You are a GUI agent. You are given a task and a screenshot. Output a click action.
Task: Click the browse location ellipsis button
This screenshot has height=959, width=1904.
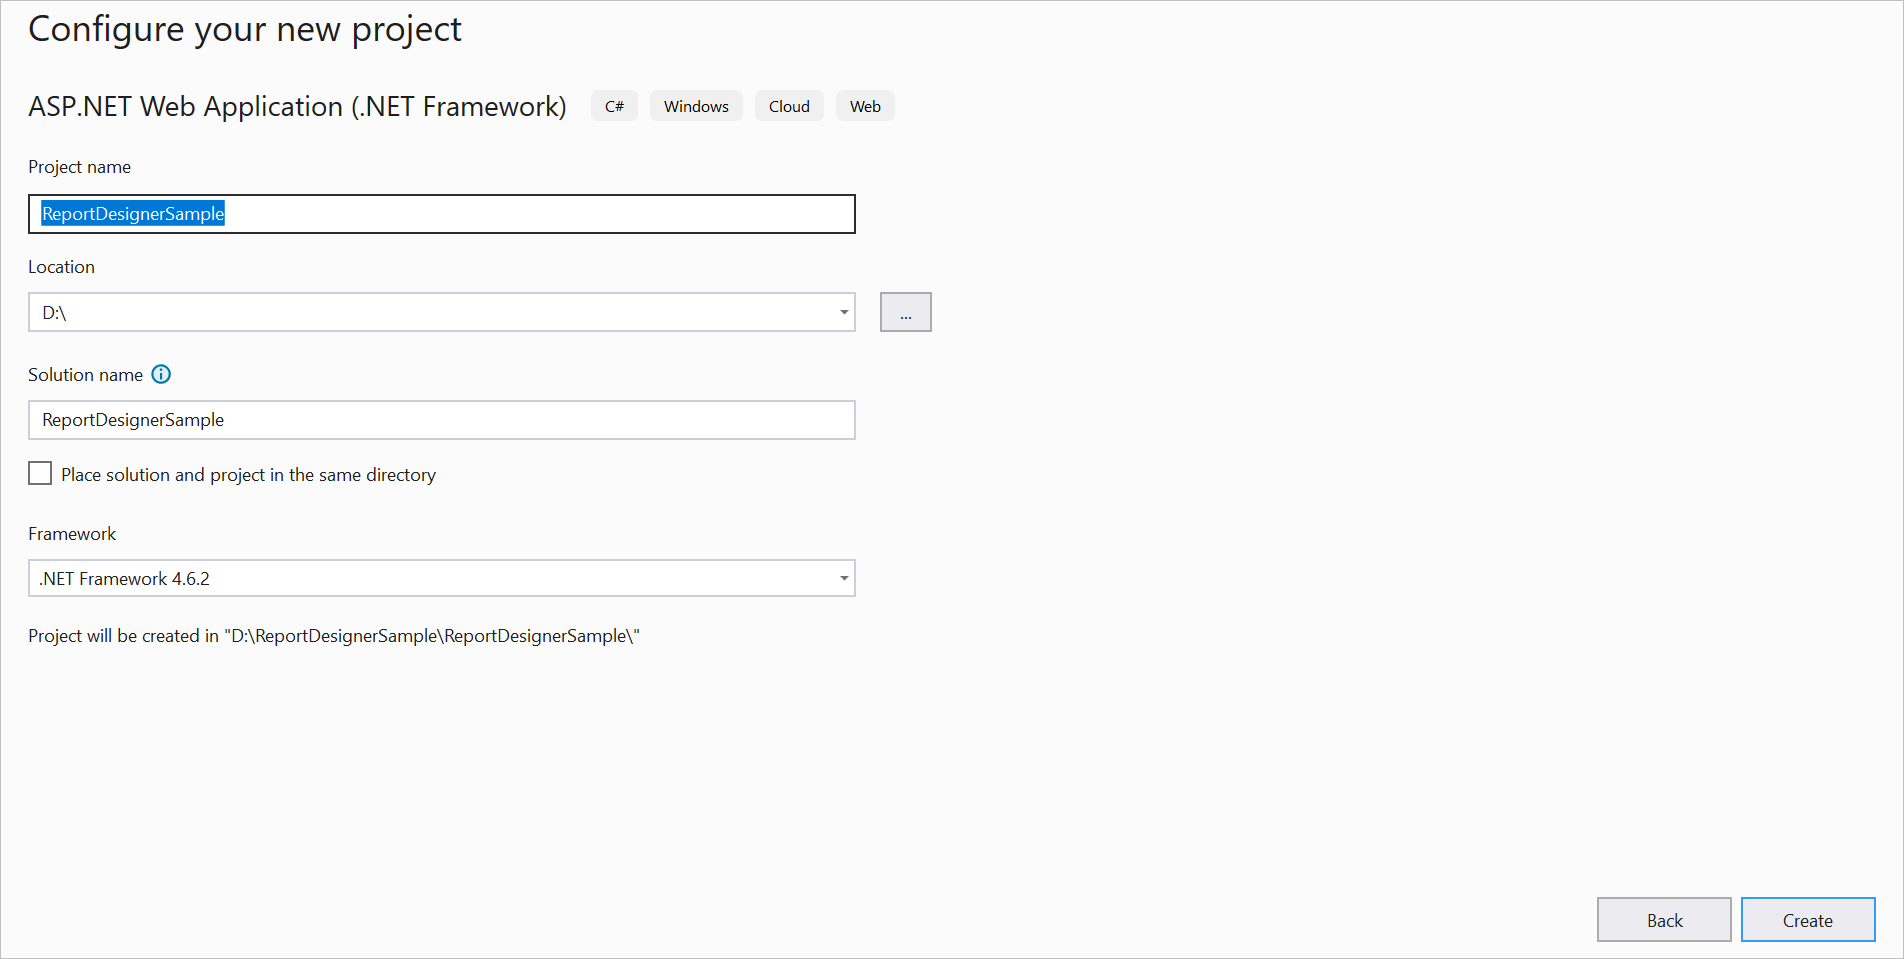[906, 312]
